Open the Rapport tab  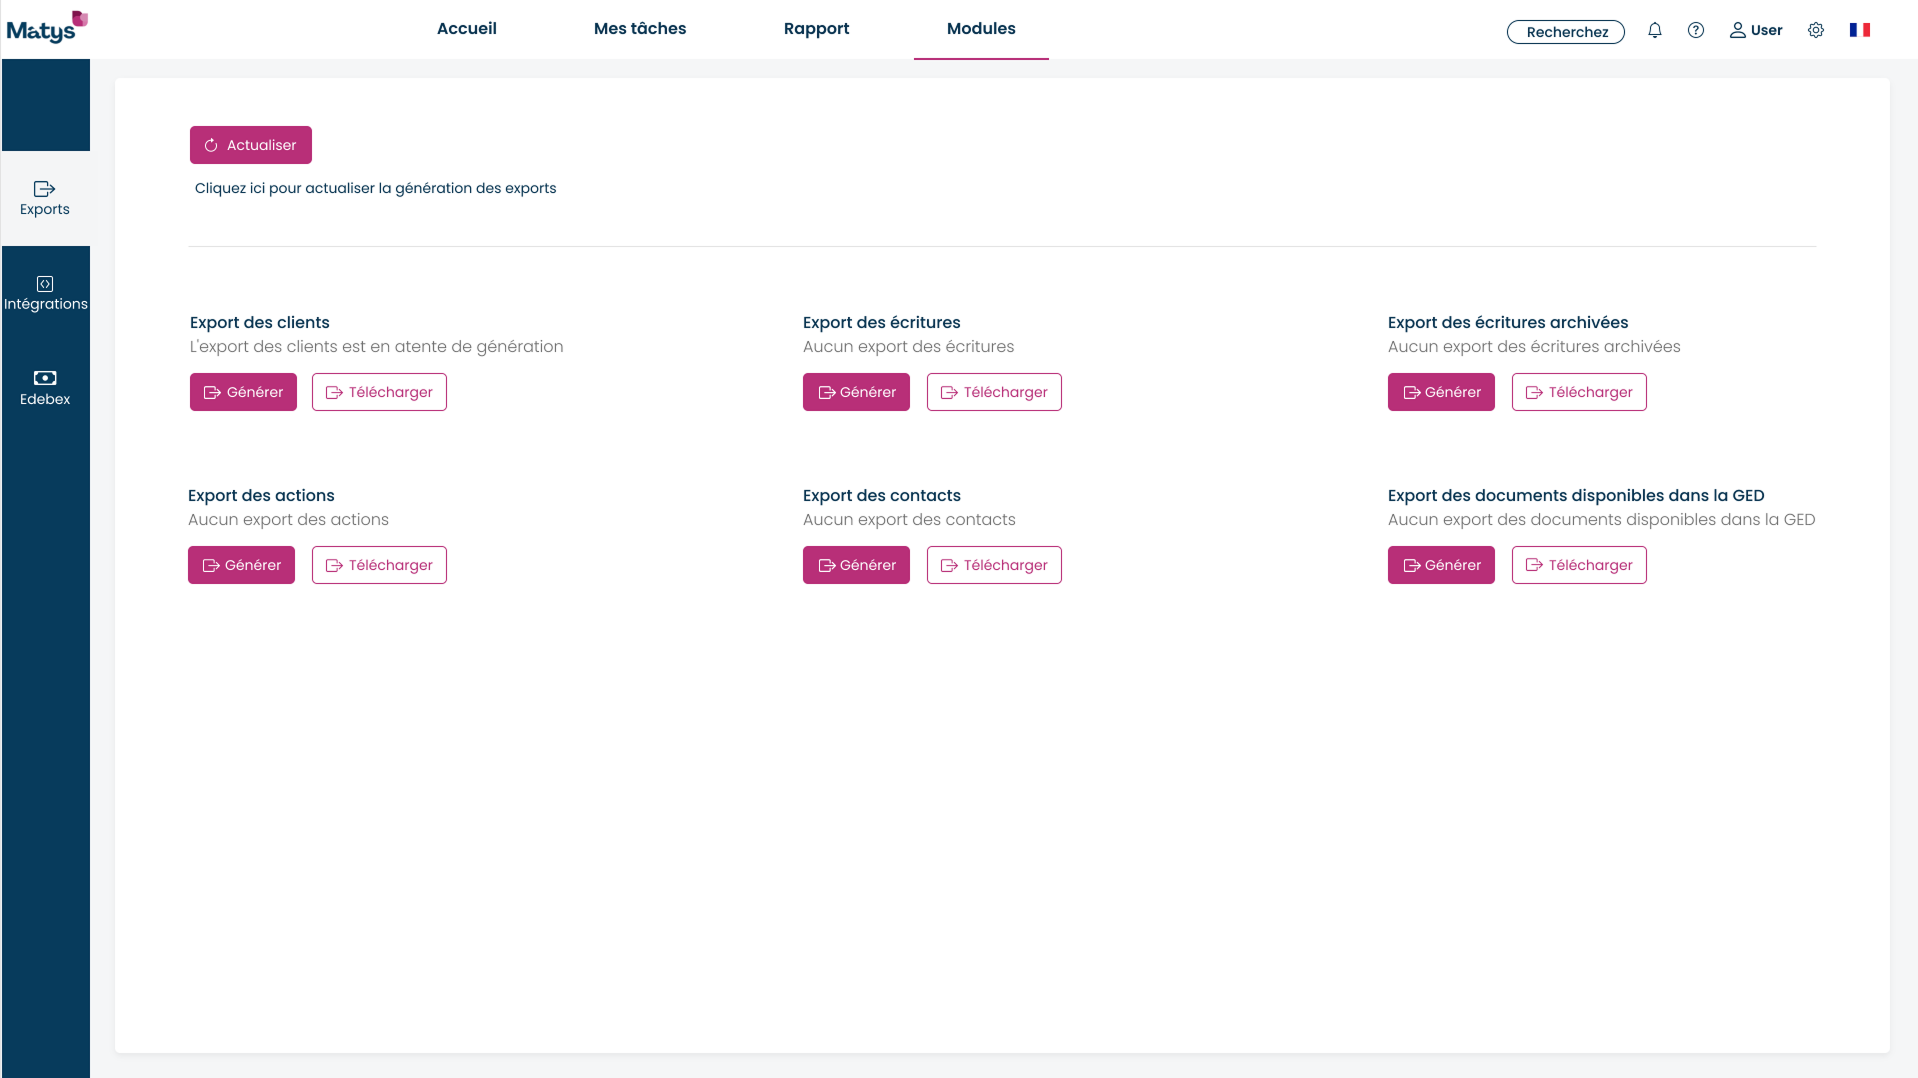point(816,29)
